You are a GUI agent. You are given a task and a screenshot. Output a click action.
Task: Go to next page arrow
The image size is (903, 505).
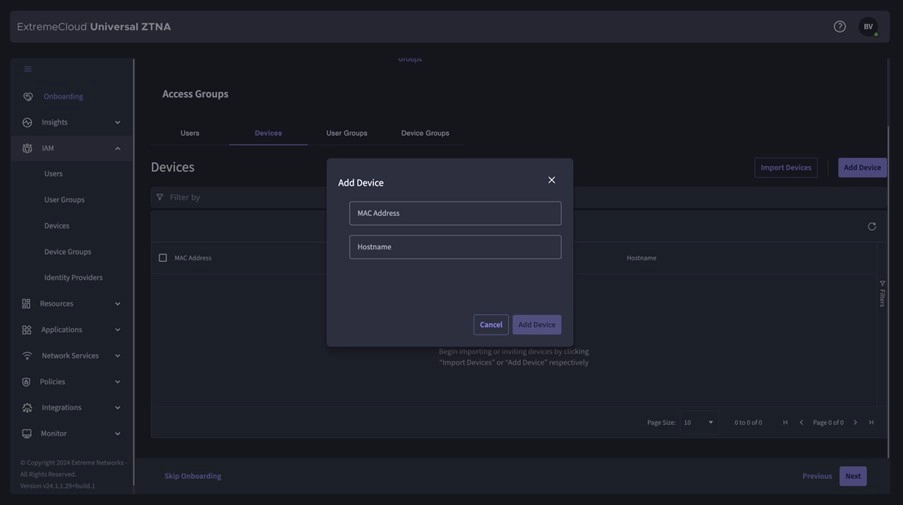[x=855, y=422]
